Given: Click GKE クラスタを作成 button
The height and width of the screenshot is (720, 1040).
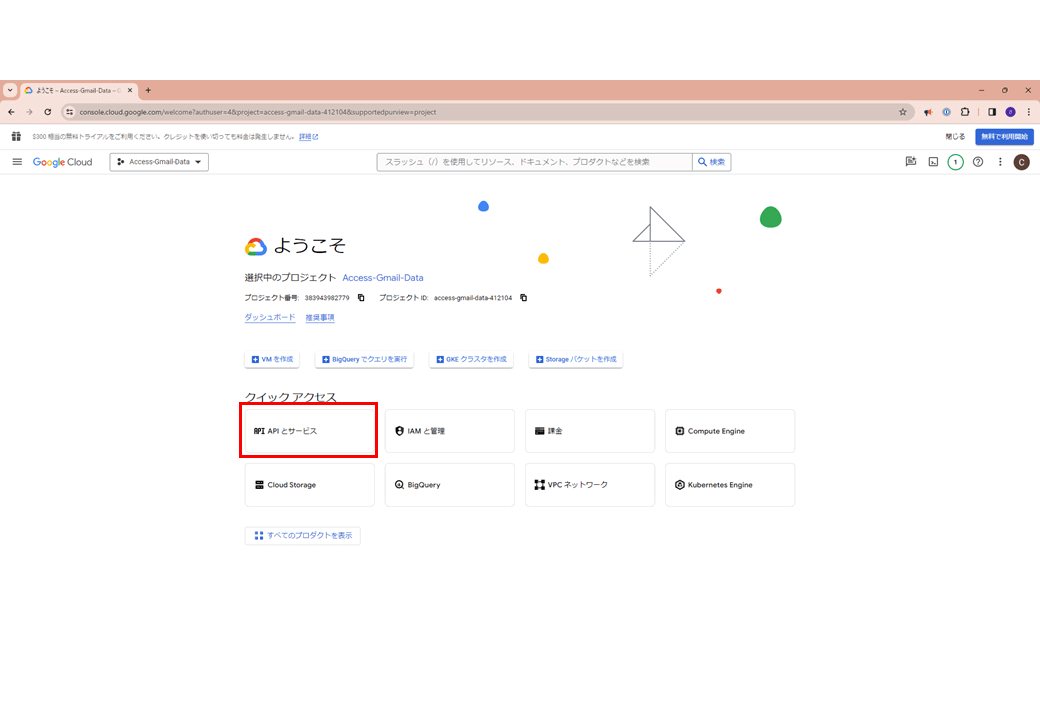Looking at the screenshot, I should point(471,359).
